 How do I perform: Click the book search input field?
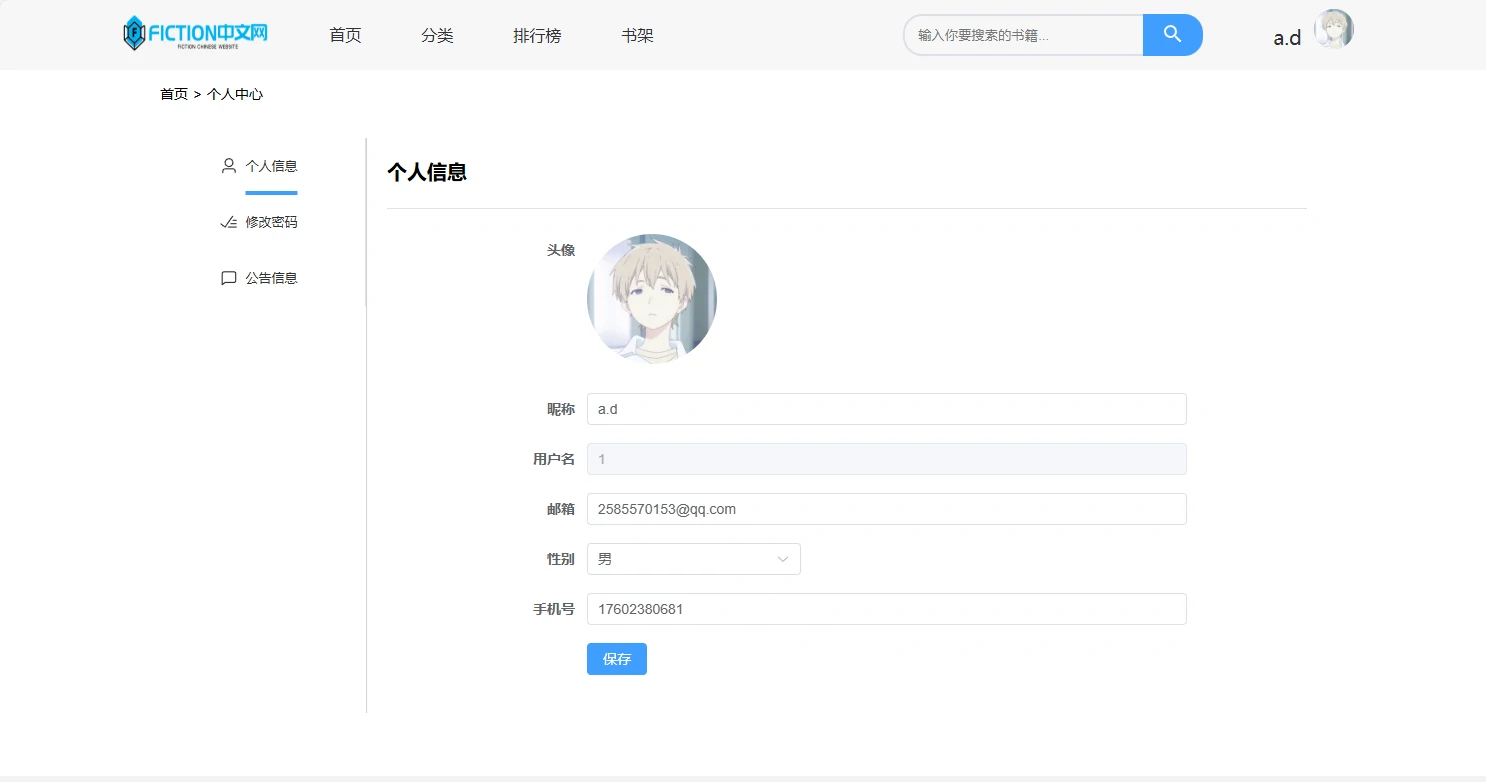pyautogui.click(x=1023, y=35)
